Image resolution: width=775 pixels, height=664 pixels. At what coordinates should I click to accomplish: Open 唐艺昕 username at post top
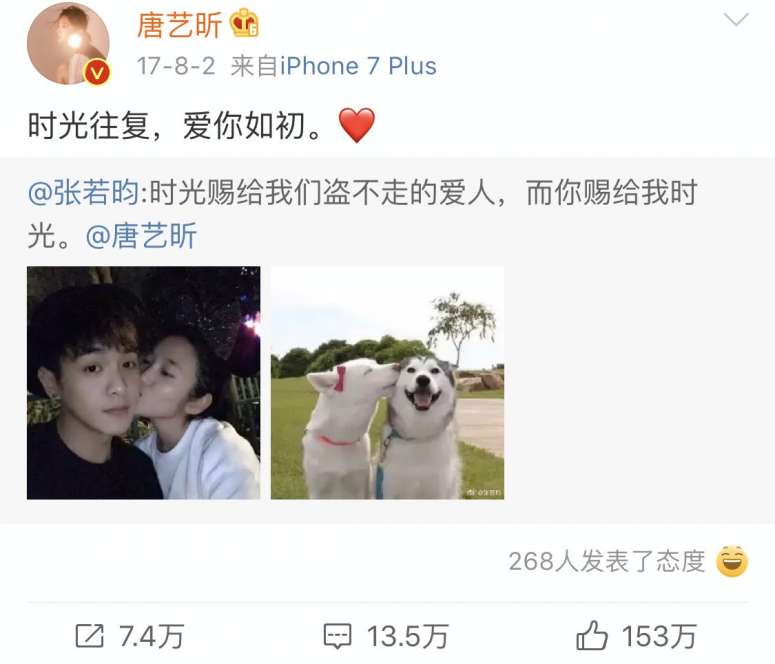click(179, 25)
